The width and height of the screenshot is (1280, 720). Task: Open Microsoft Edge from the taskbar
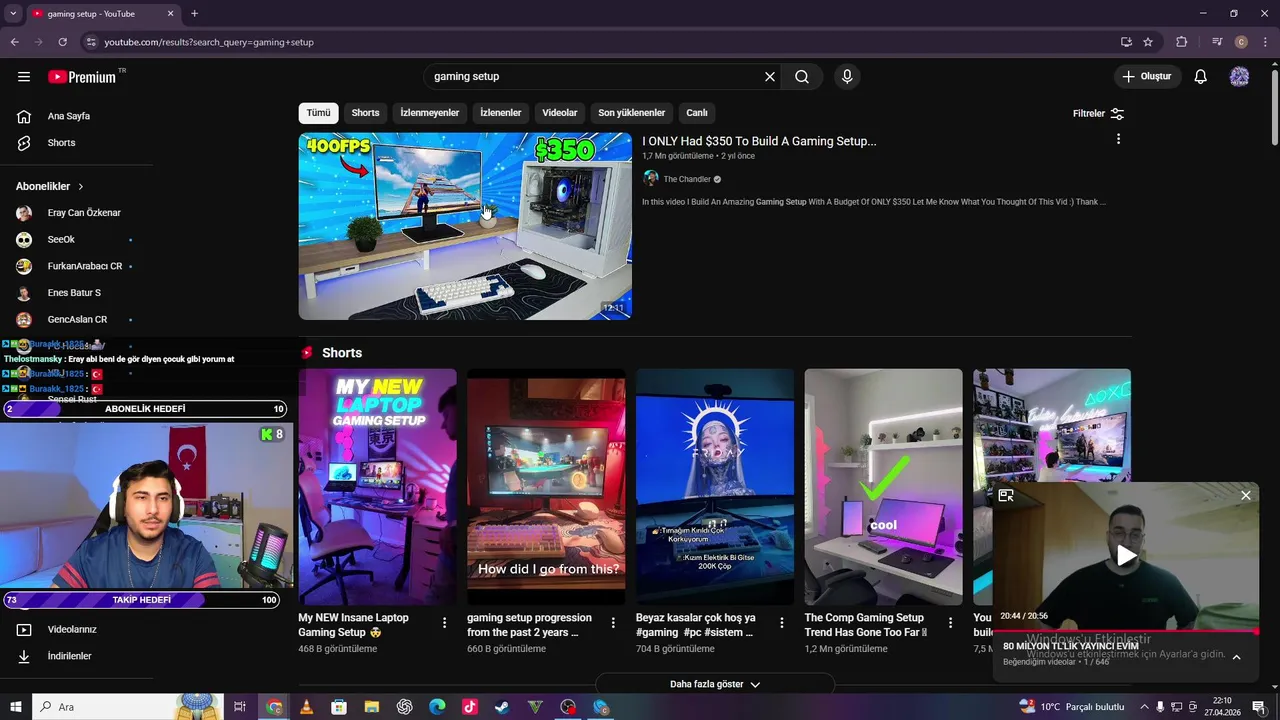click(437, 707)
